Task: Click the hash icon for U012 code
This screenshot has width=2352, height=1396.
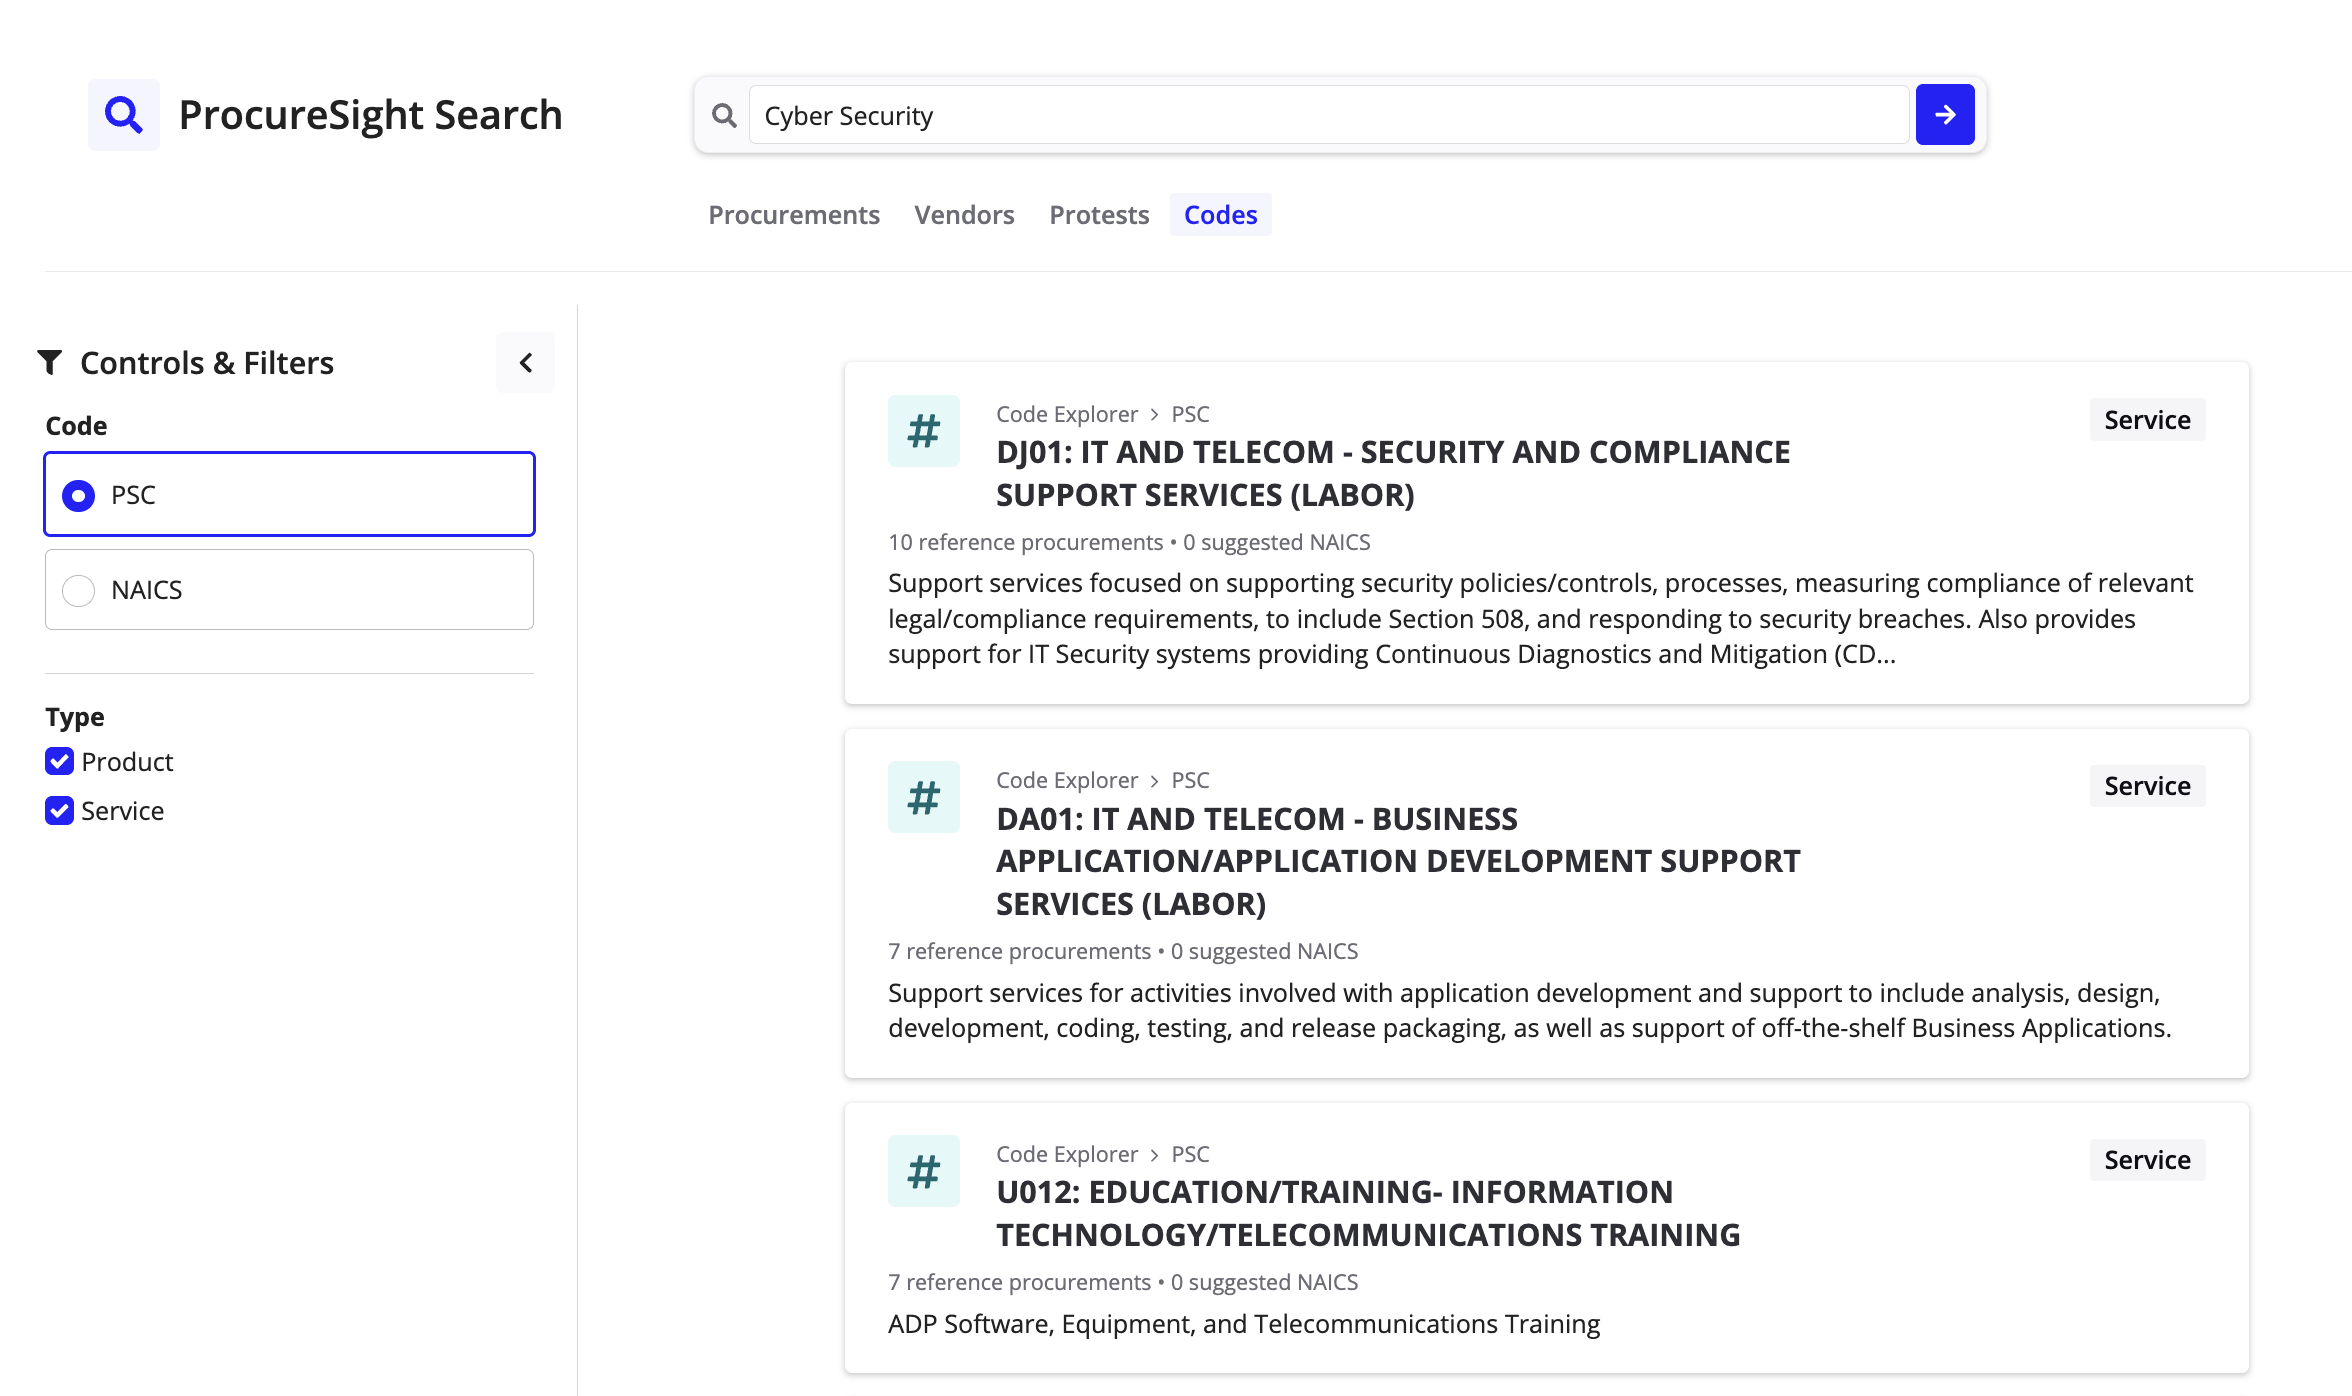Action: click(923, 1171)
